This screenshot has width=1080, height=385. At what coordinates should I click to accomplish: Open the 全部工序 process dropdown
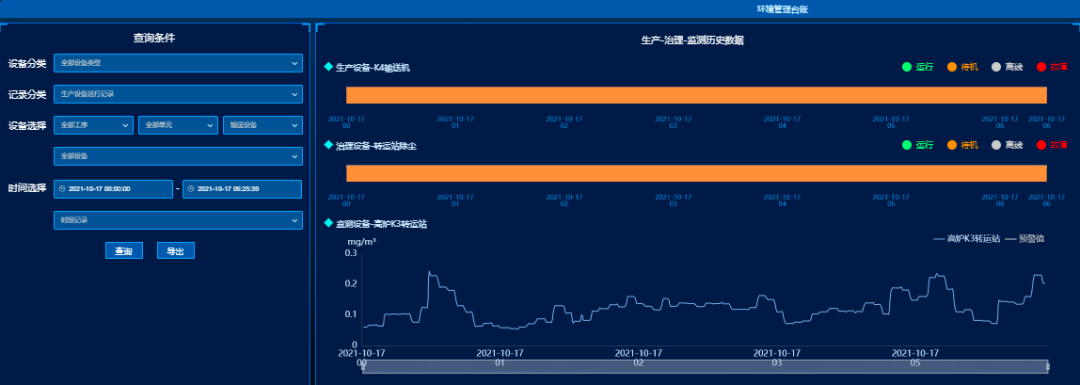(93, 125)
